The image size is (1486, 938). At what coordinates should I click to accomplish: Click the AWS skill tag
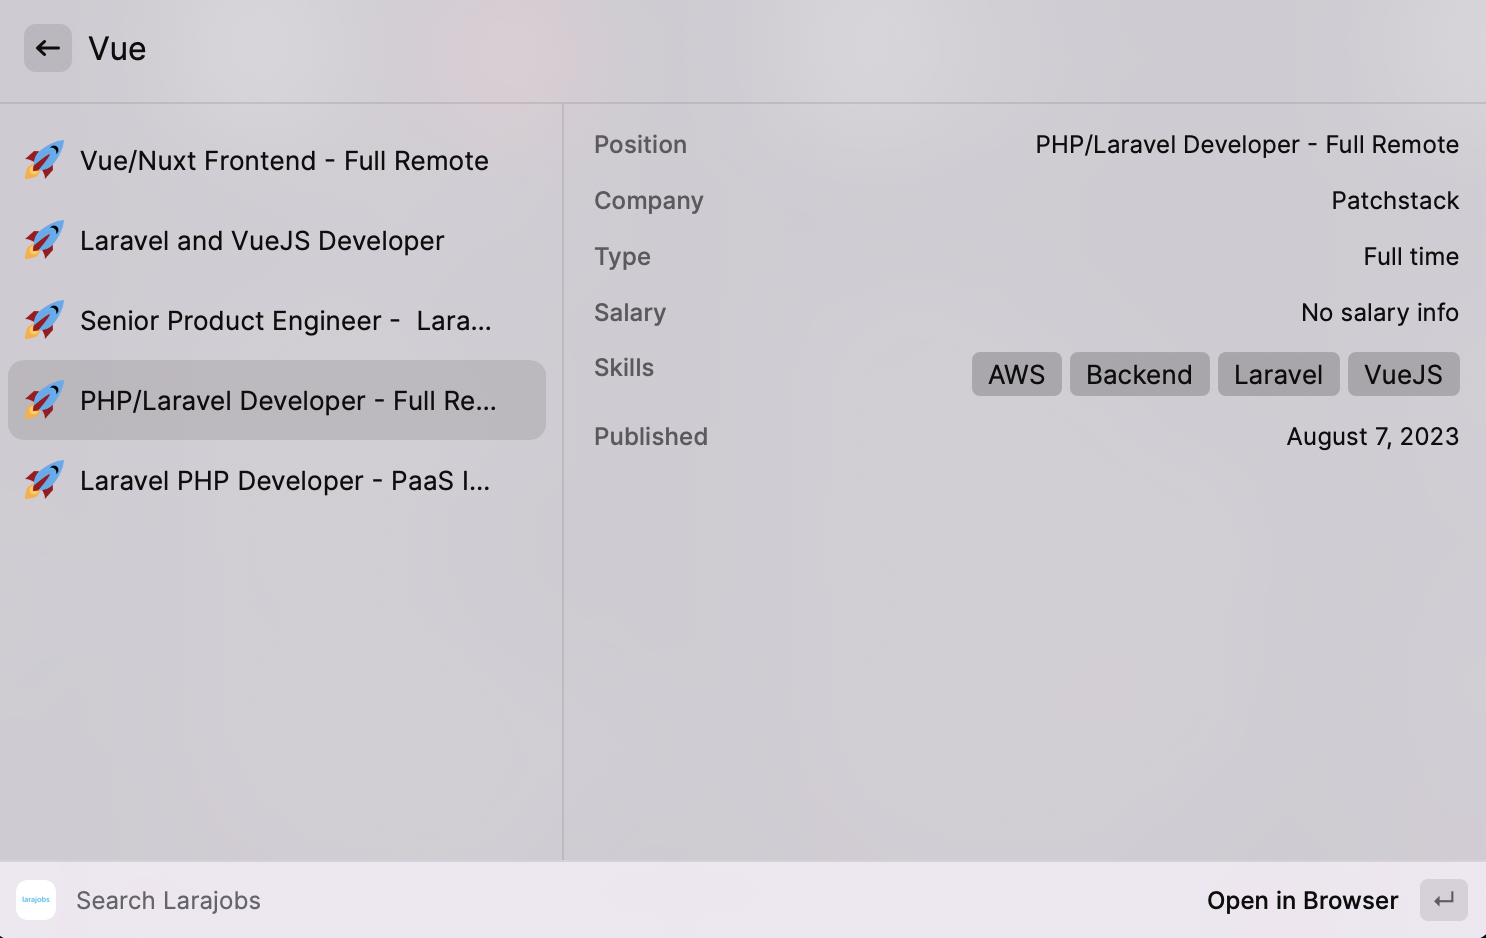pos(1017,374)
